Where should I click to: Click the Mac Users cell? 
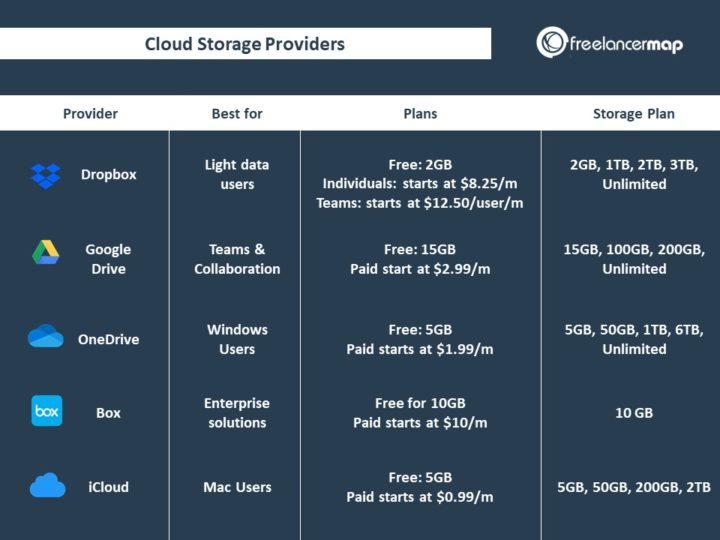pos(237,487)
